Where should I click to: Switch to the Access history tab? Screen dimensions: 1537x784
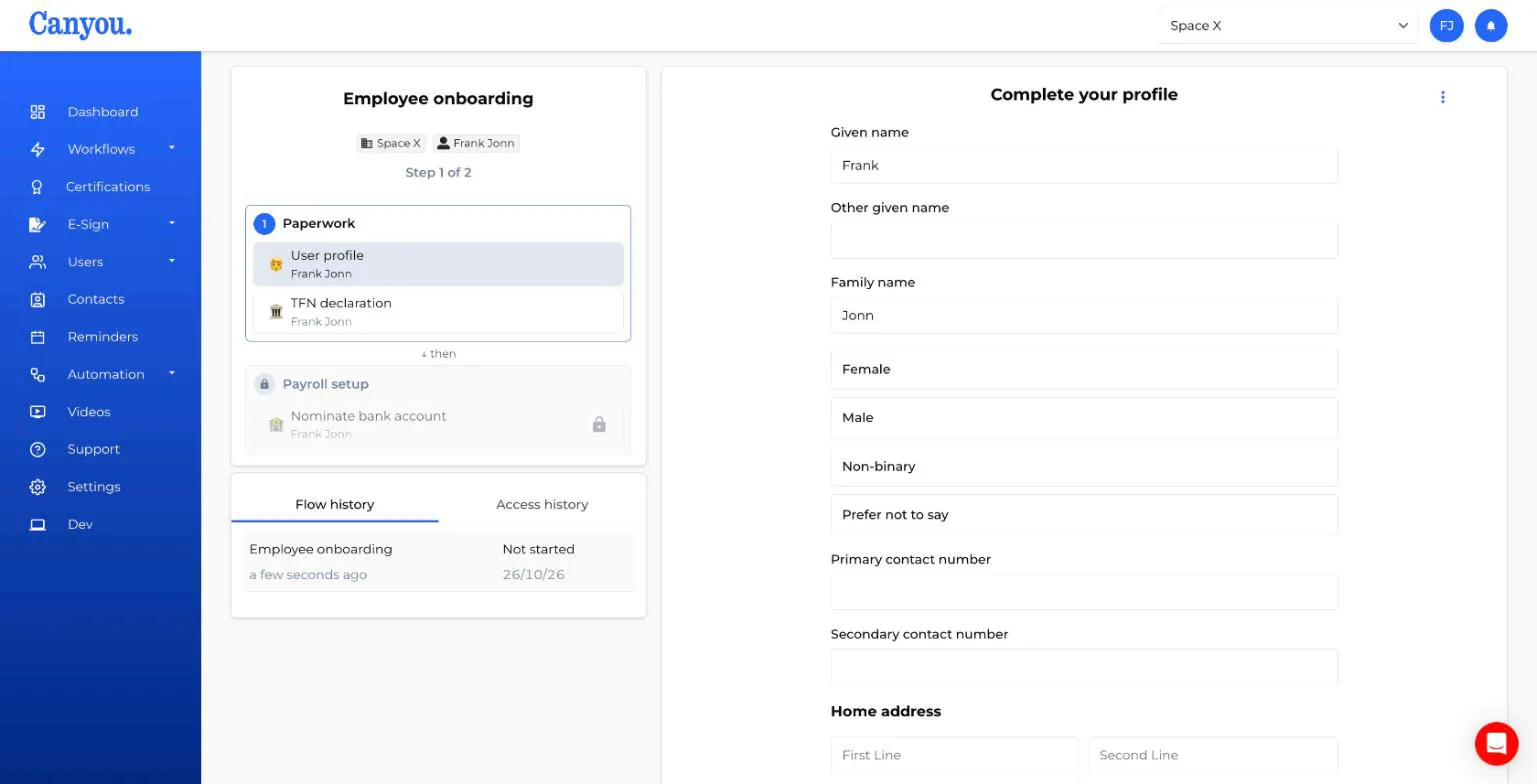click(x=542, y=504)
